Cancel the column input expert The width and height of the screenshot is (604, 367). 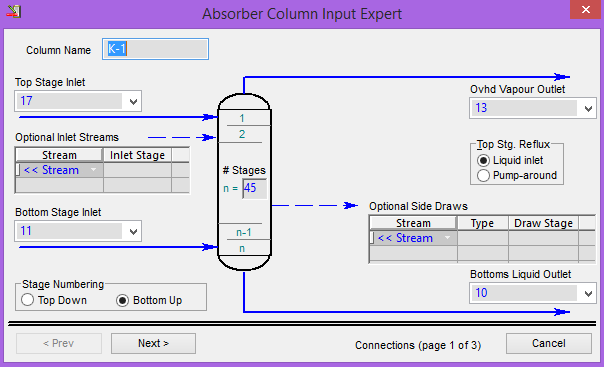549,343
